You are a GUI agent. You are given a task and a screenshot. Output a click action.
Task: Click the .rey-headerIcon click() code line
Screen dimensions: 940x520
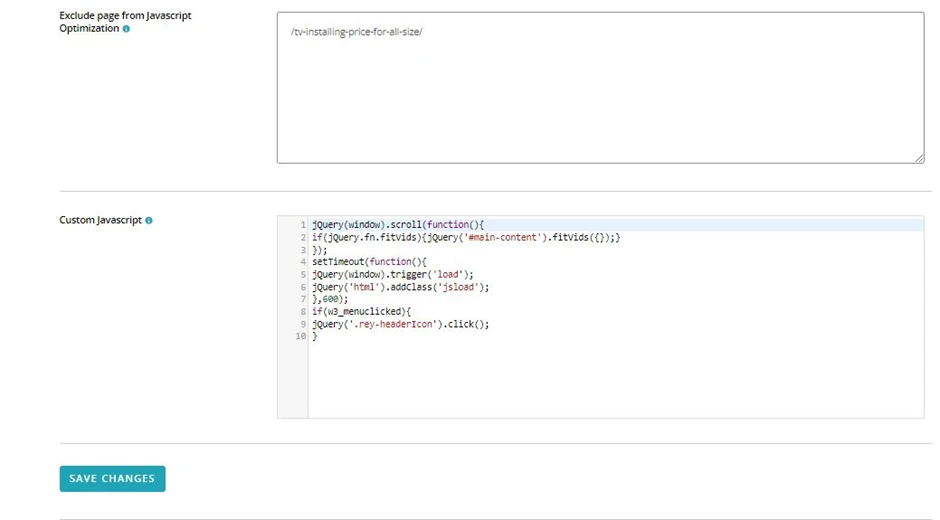tap(400, 324)
